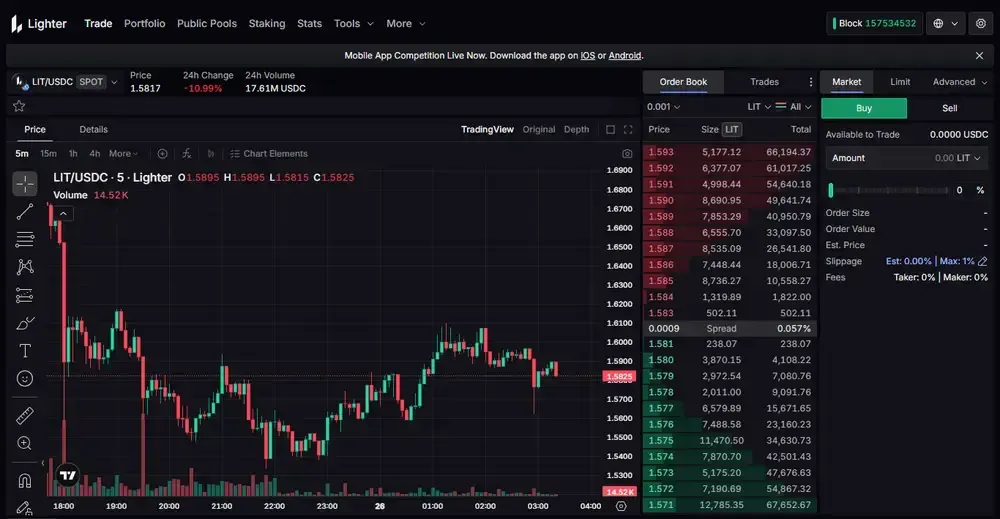Switch chart to TradingView view
This screenshot has height=519, width=1000.
coord(487,129)
